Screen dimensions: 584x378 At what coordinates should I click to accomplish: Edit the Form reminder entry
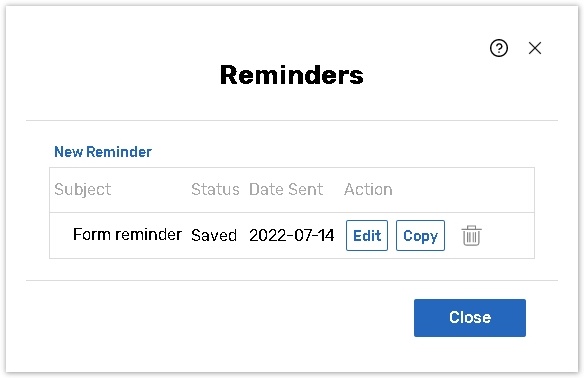pyautogui.click(x=367, y=235)
